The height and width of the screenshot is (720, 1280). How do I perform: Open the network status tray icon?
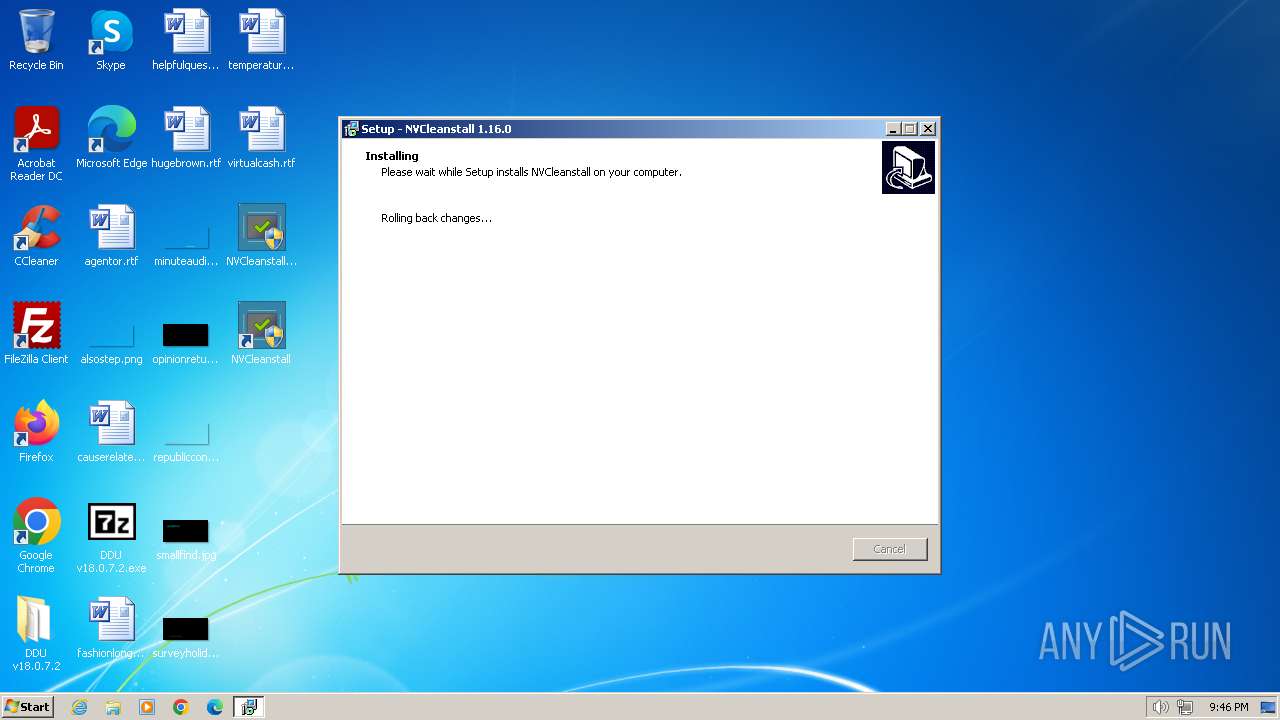1185,707
